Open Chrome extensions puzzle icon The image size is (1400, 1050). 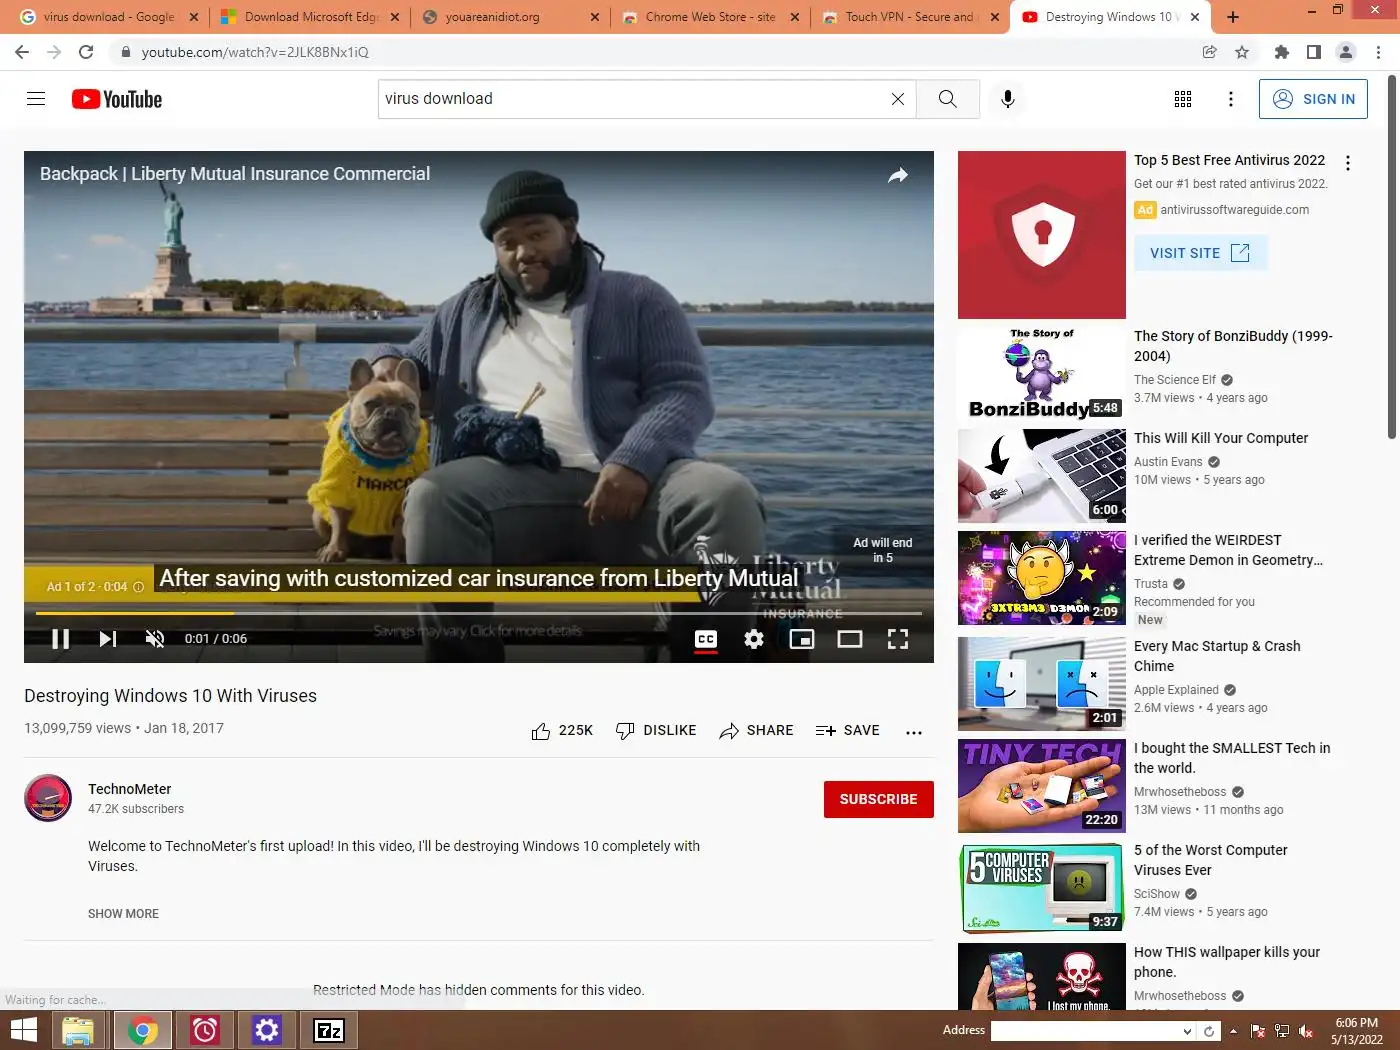click(x=1282, y=52)
